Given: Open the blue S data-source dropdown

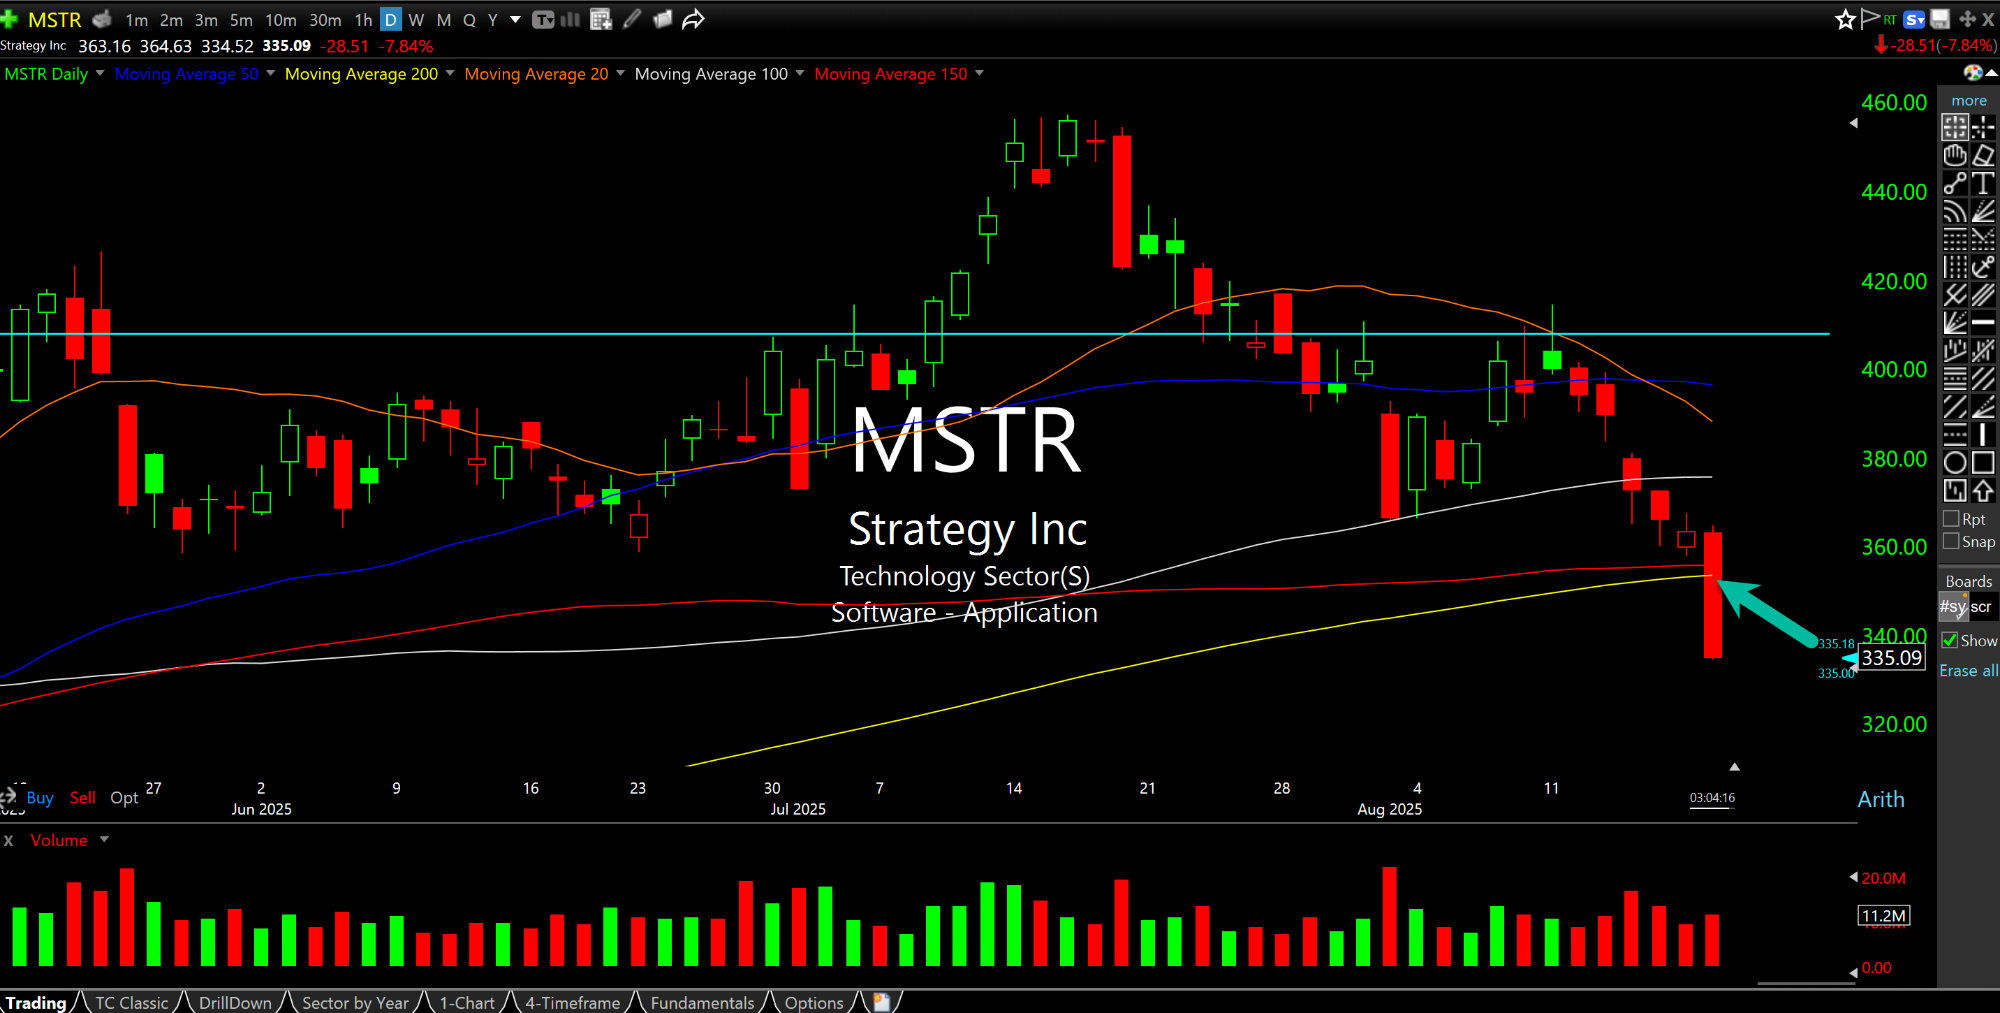Looking at the screenshot, I should (1915, 19).
